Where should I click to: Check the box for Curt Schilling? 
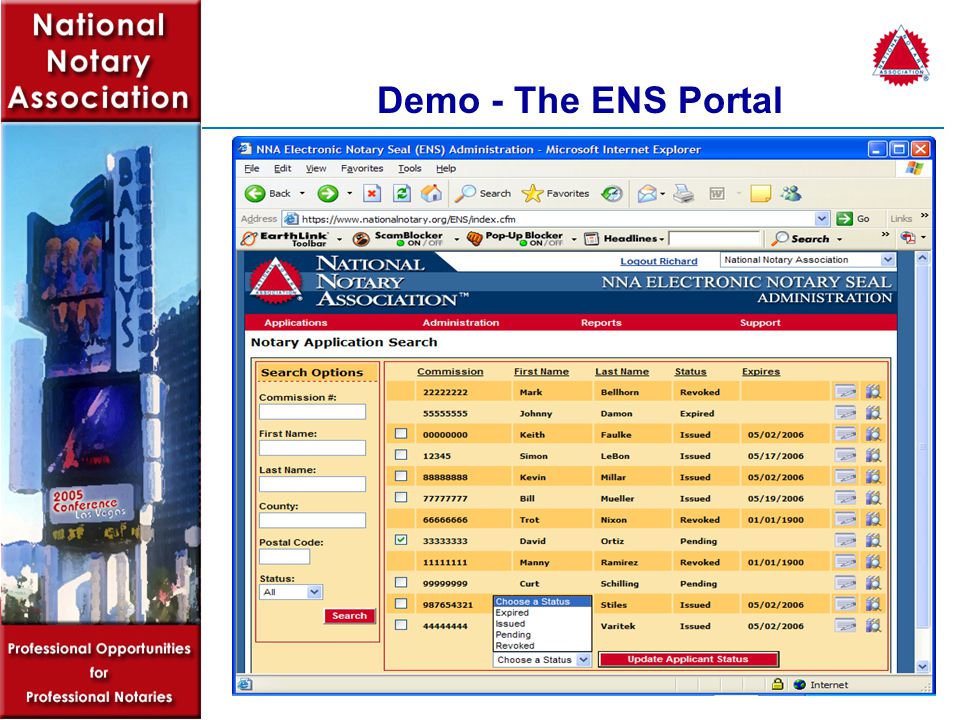(401, 582)
